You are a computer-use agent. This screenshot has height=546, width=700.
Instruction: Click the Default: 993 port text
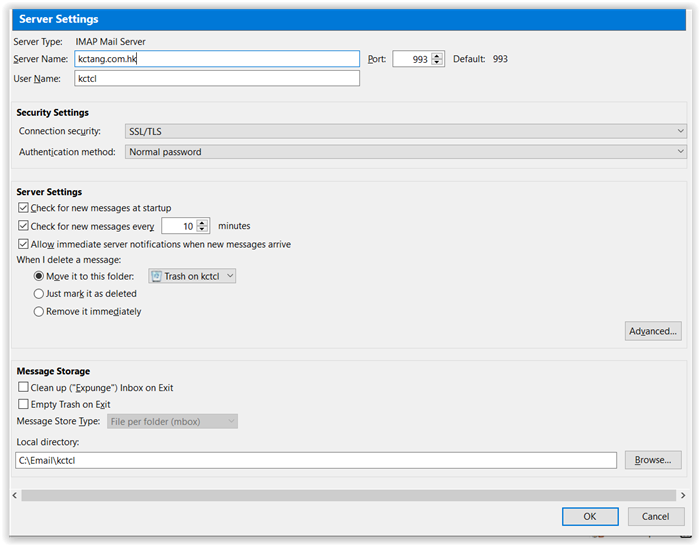pyautogui.click(x=480, y=59)
